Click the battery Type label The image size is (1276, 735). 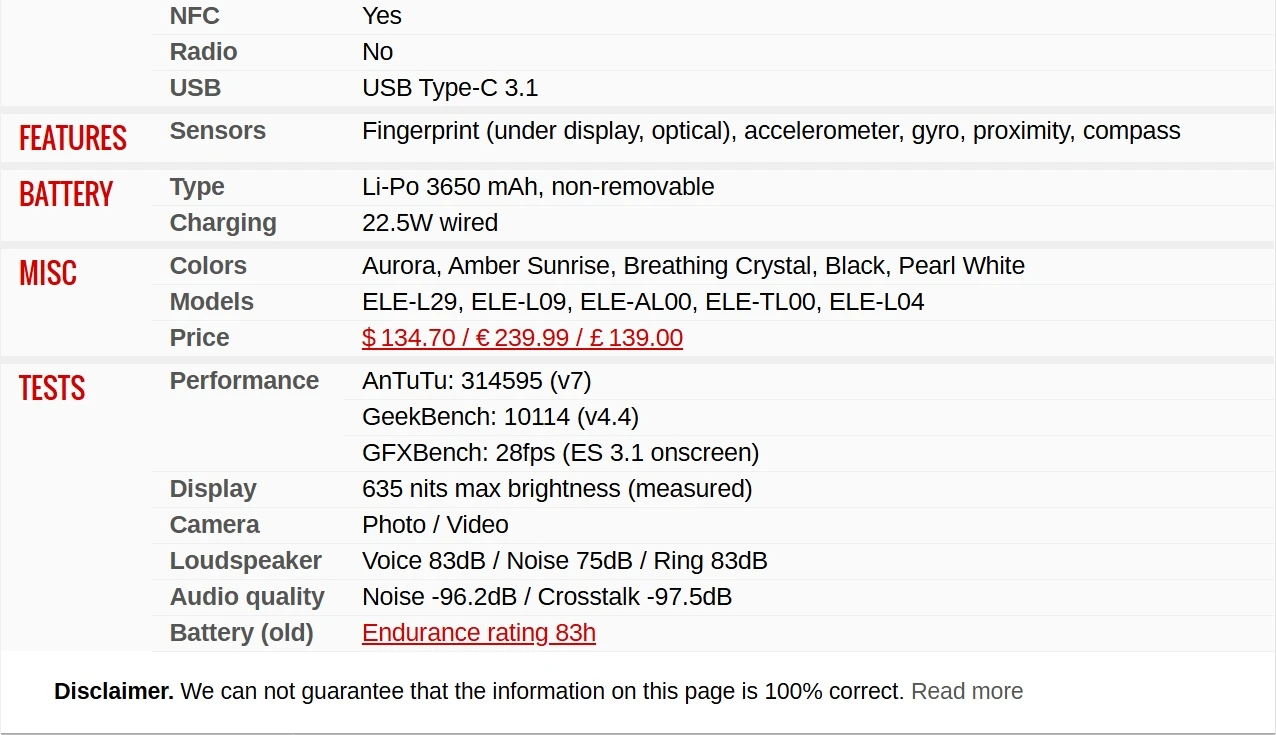(197, 187)
